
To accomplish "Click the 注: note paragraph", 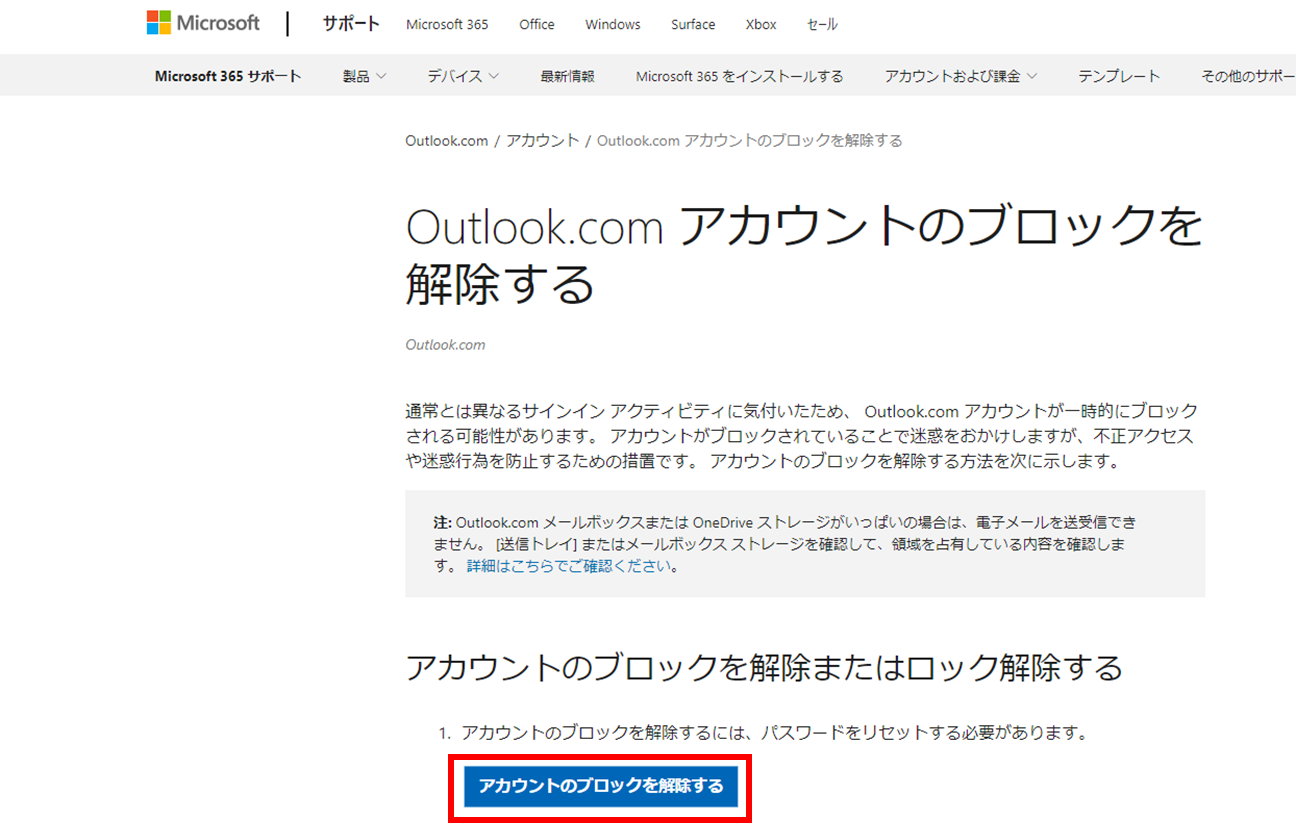I will coord(784,544).
